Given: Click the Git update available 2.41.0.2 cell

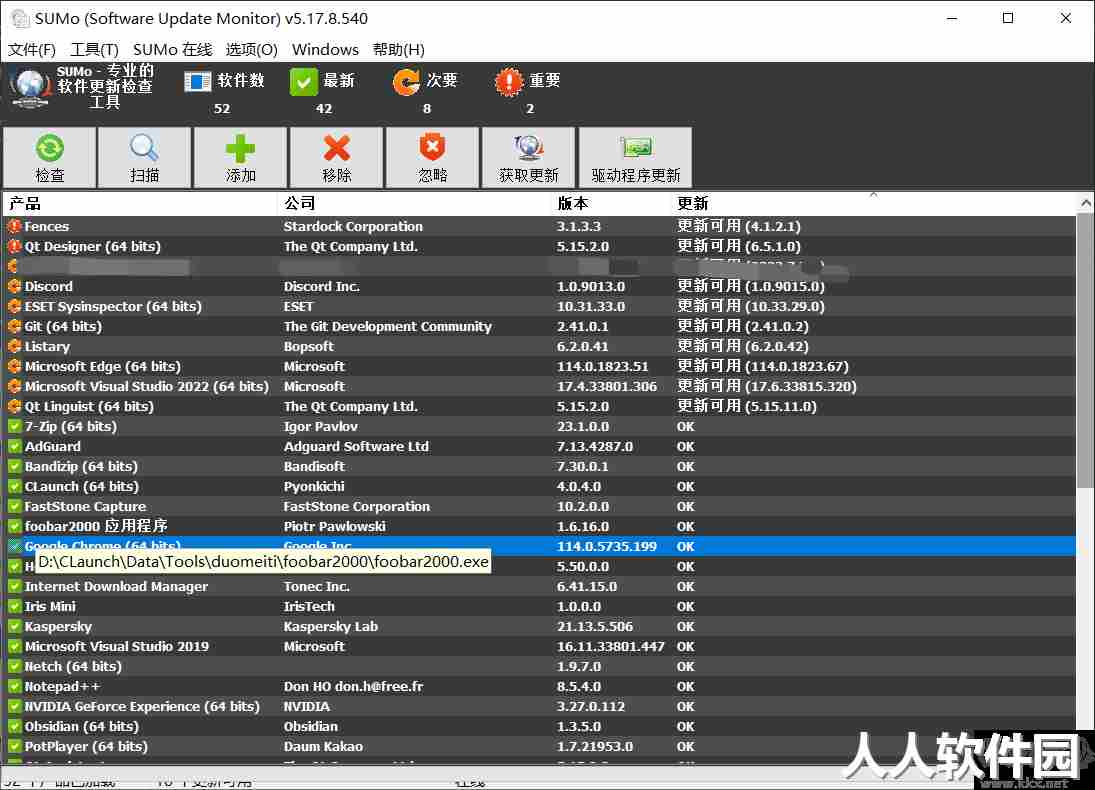Looking at the screenshot, I should pyautogui.click(x=742, y=326).
